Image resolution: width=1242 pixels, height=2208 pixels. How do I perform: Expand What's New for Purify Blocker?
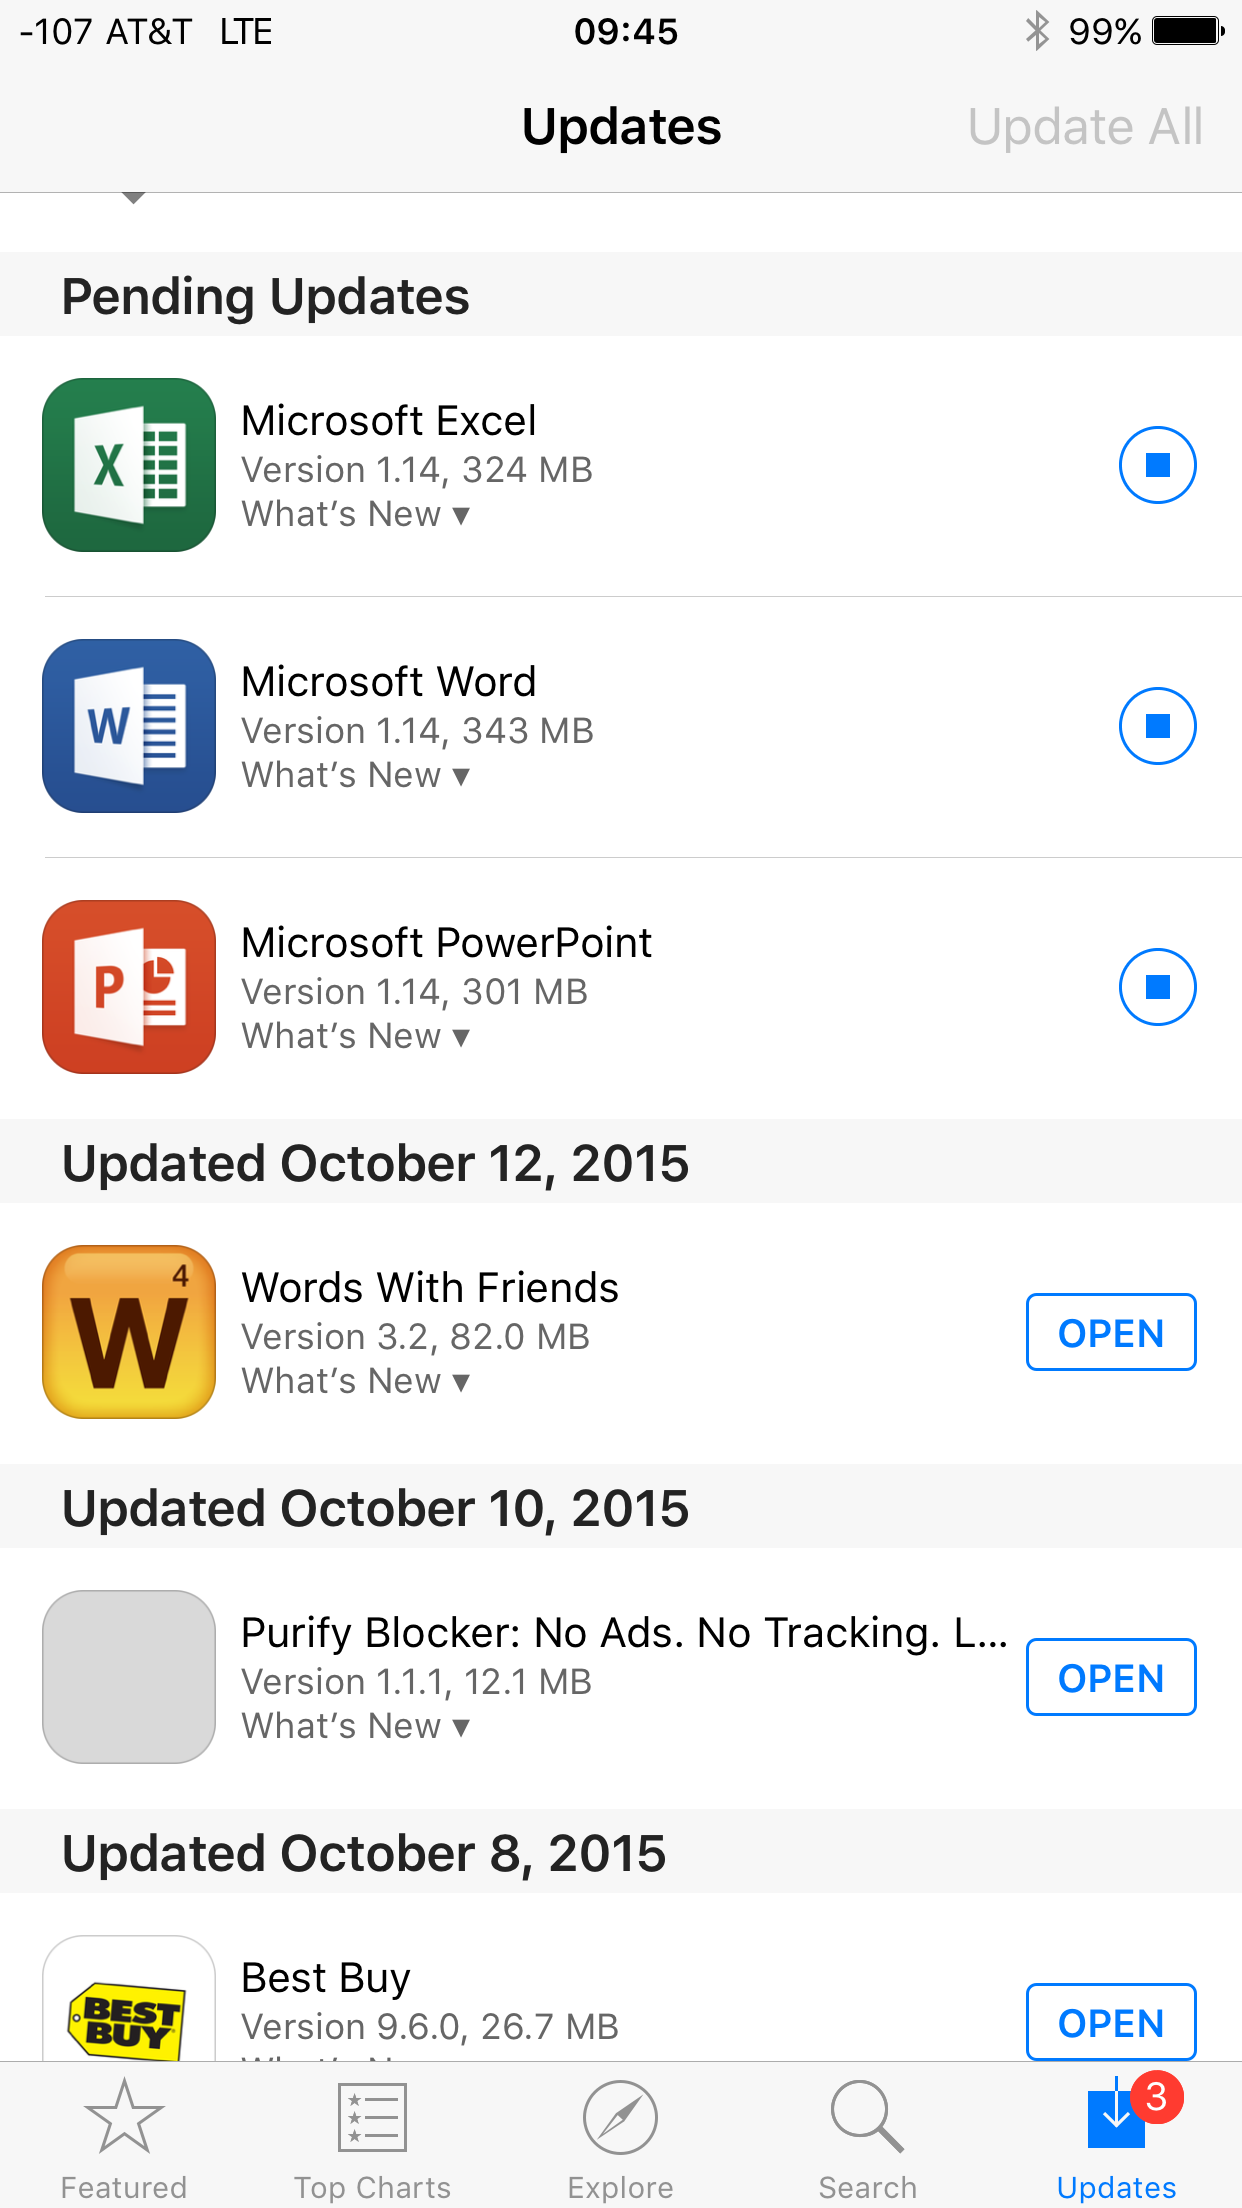(x=356, y=1726)
